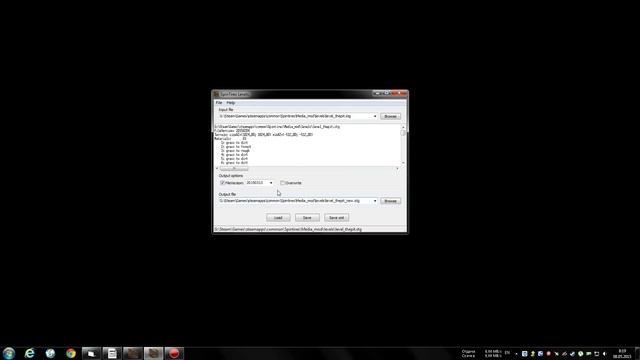Open the globe browser icon on the taskbar
Screen dimensions: 640x360
pos(50,353)
